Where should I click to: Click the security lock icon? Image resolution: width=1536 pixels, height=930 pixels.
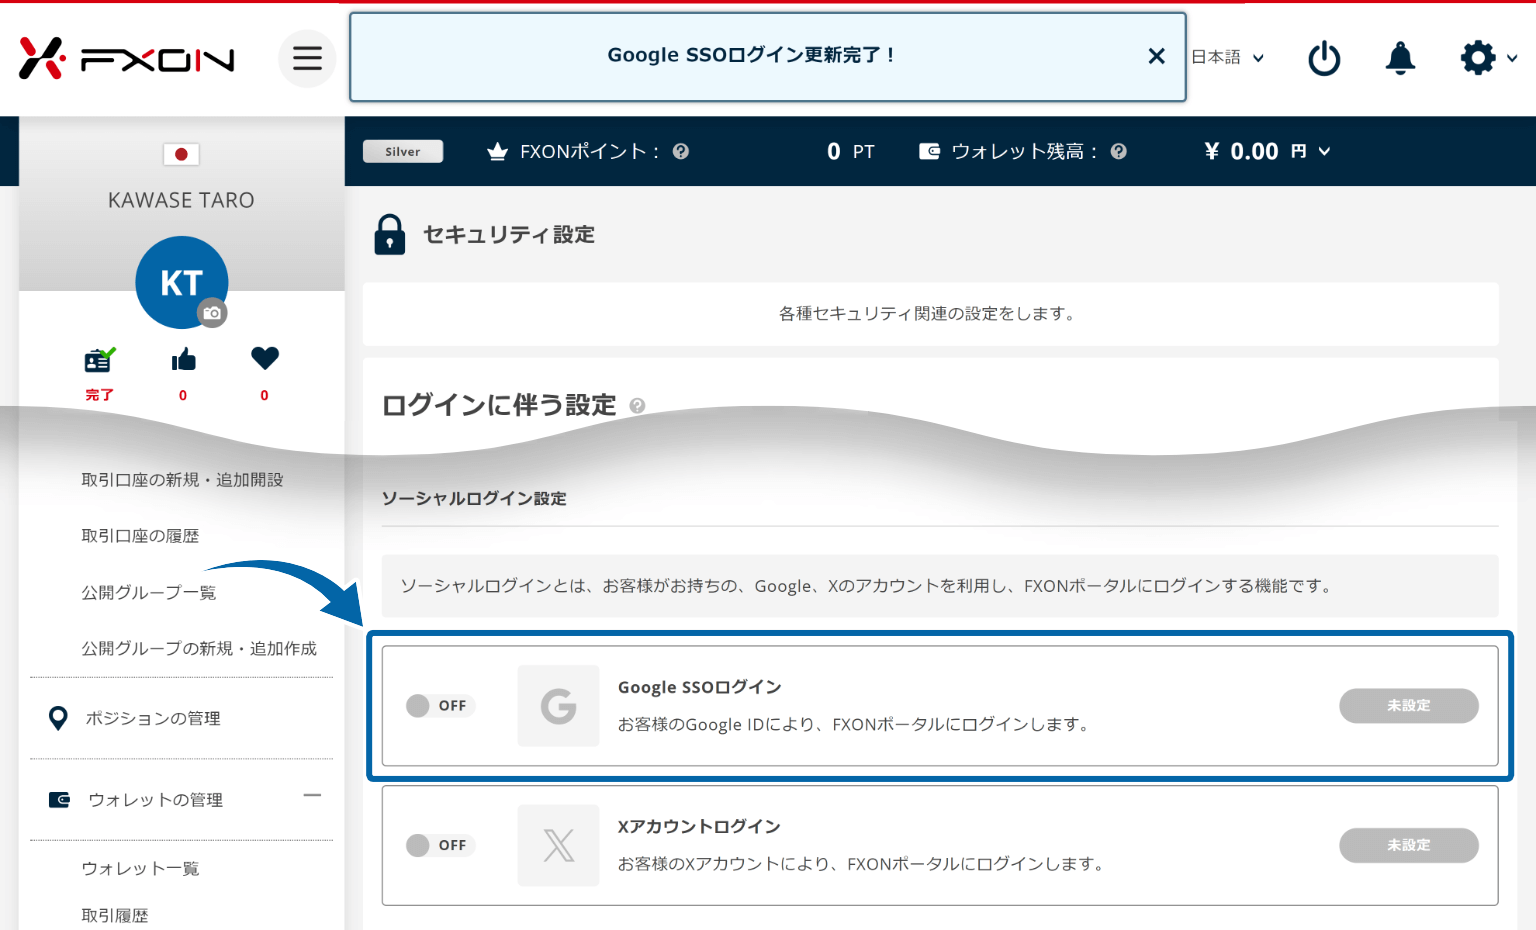pos(390,235)
